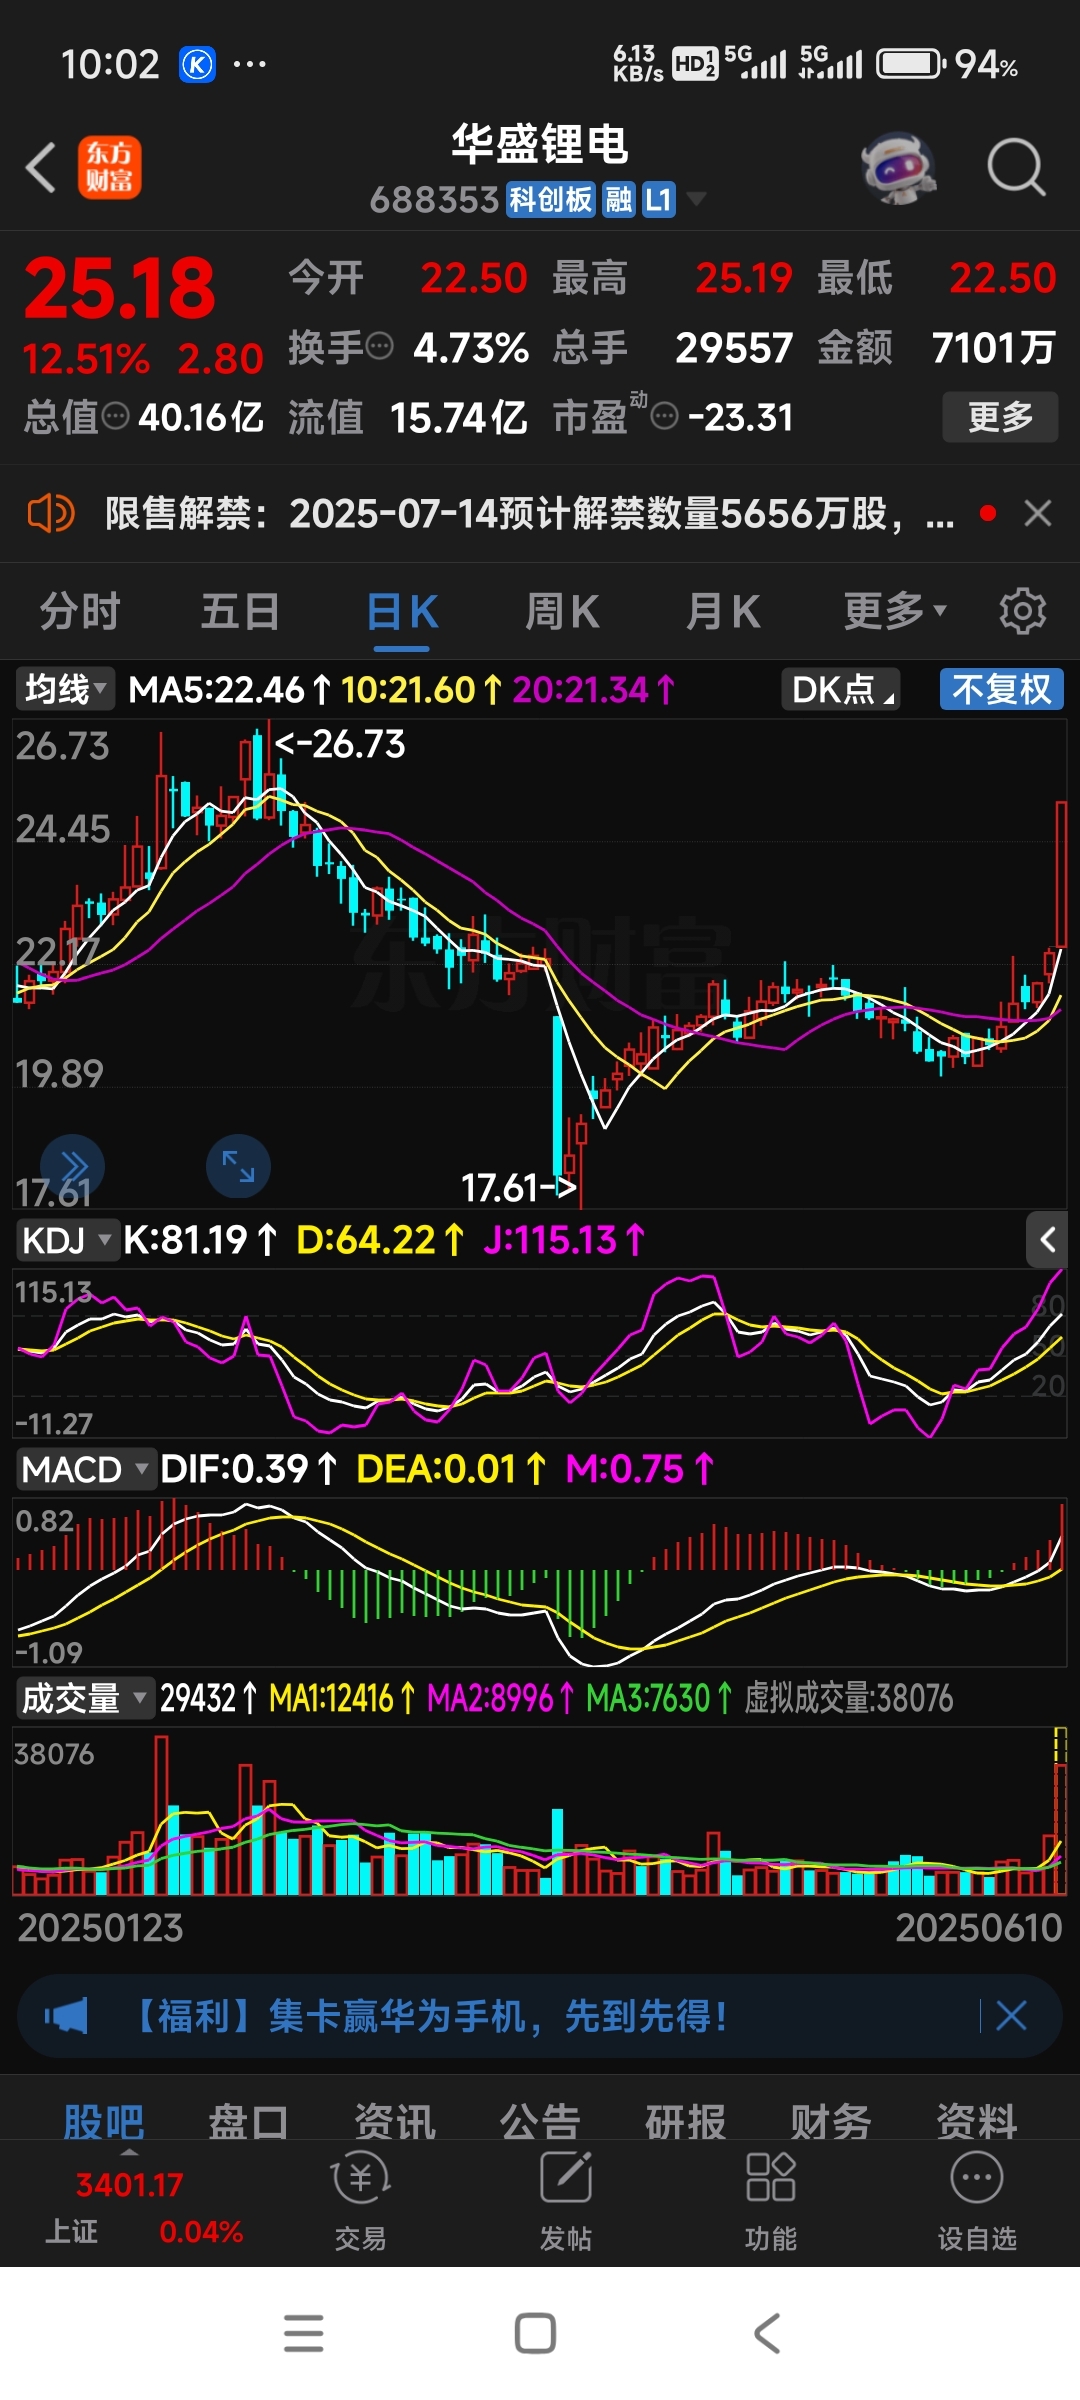
Task: Expand the stock title dropdown arrow
Action: pyautogui.click(x=696, y=199)
